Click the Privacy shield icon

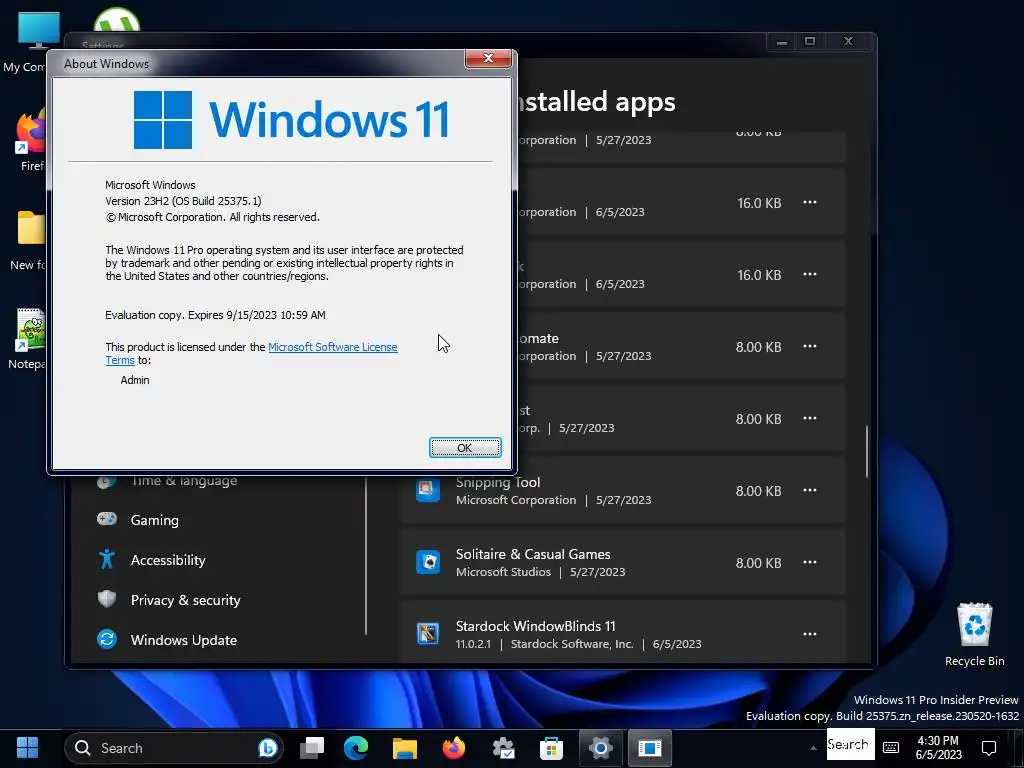click(x=106, y=599)
